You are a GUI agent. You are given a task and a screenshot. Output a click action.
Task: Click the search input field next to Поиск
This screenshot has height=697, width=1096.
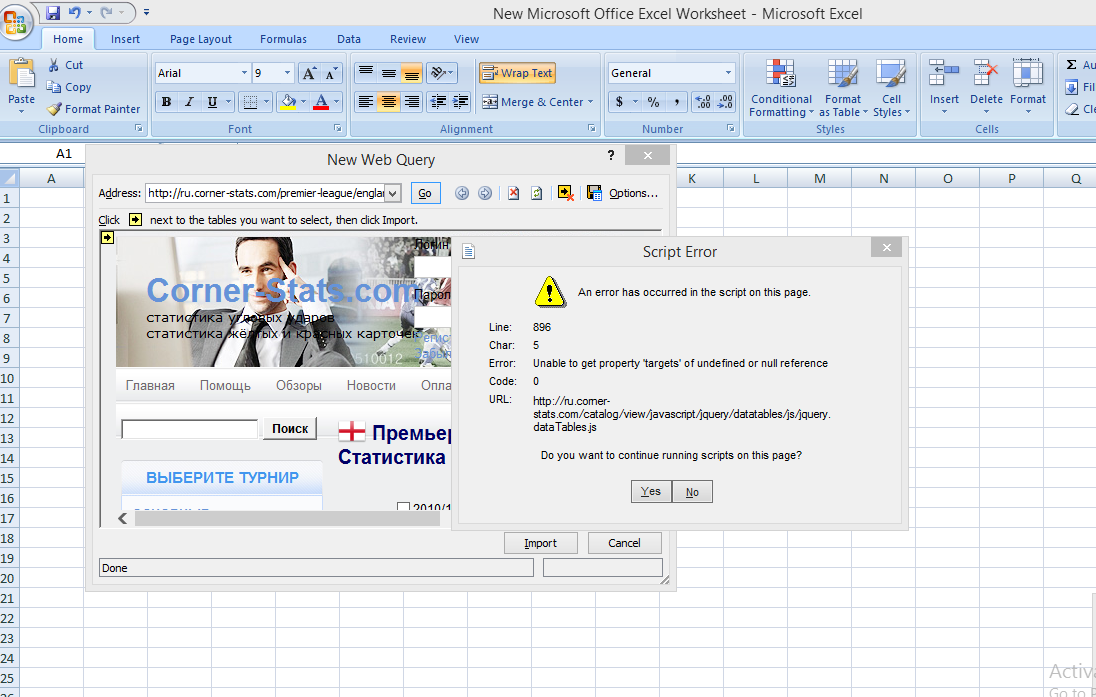pyautogui.click(x=189, y=429)
